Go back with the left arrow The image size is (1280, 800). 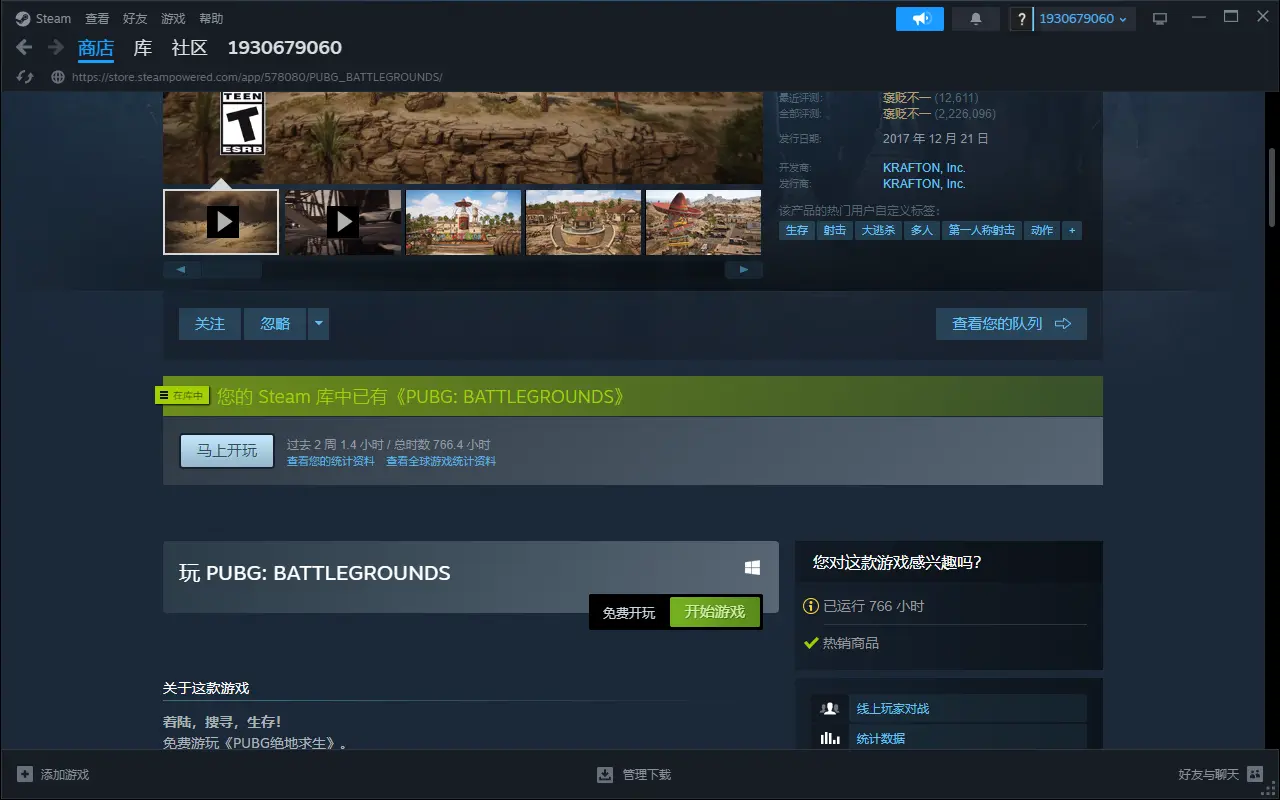(x=25, y=48)
